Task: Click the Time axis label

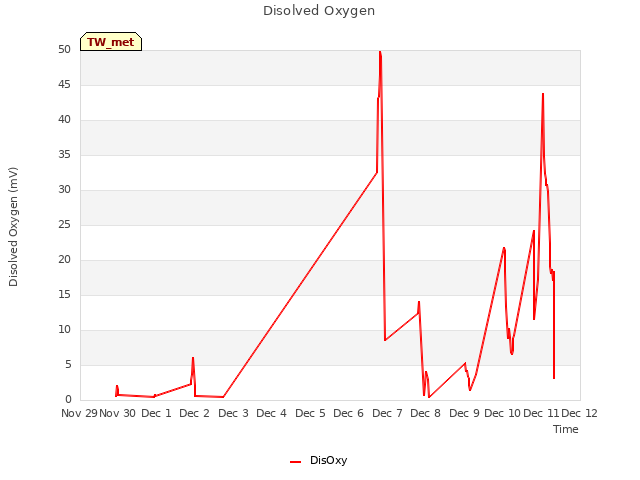Action: pyautogui.click(x=566, y=429)
